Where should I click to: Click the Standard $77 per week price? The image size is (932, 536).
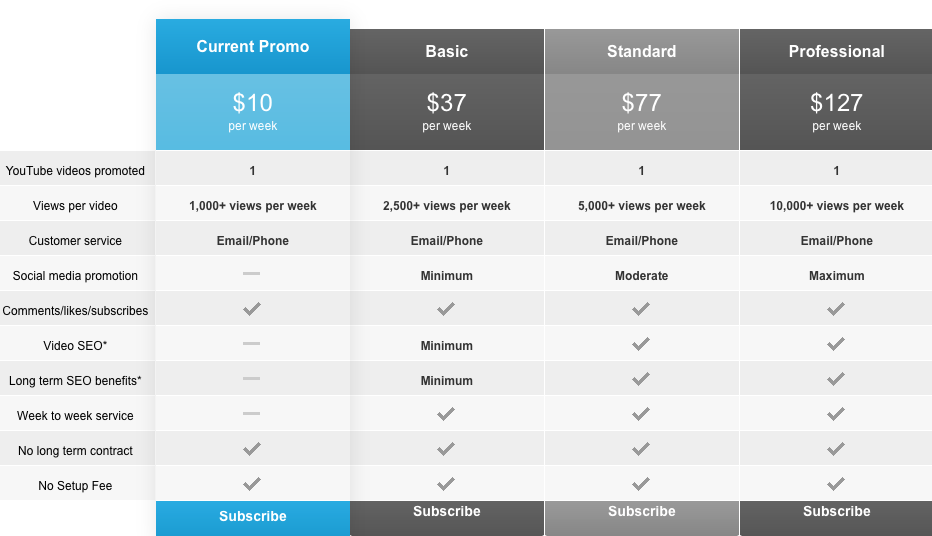click(x=642, y=112)
